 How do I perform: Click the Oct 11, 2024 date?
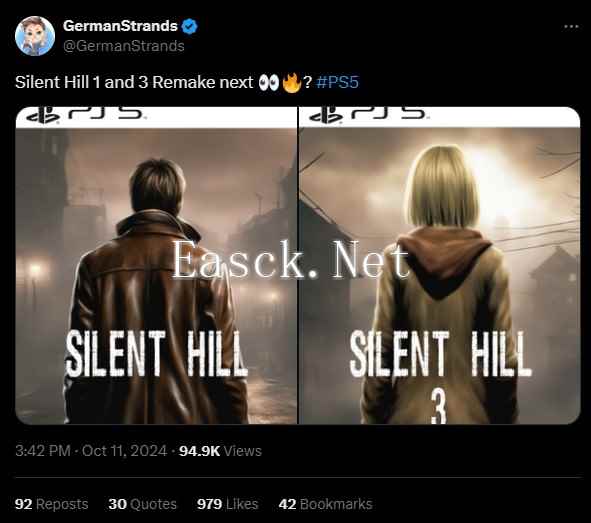[124, 451]
